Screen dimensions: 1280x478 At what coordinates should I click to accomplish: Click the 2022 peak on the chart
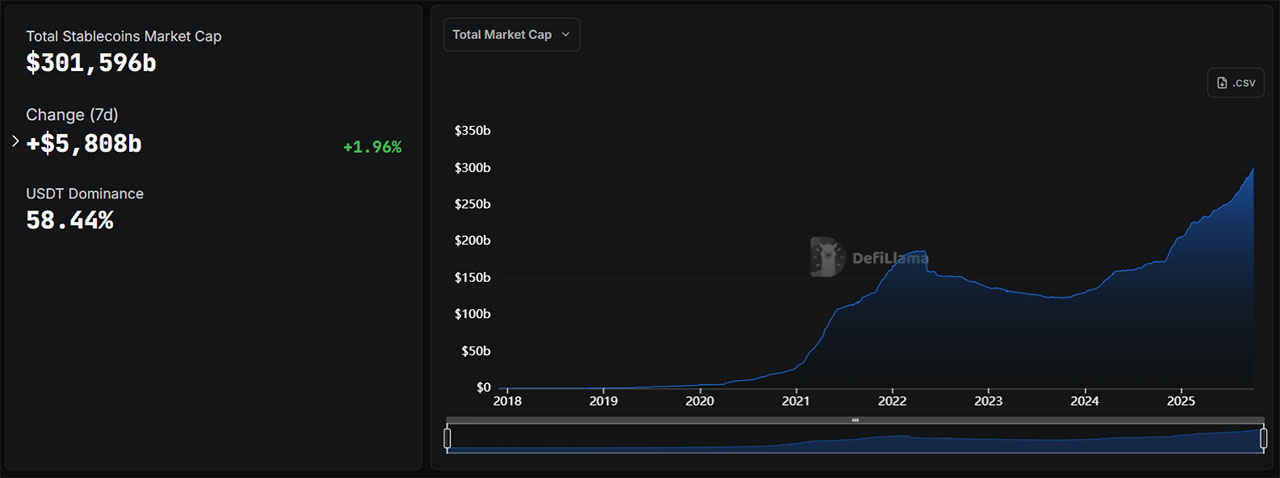click(912, 252)
